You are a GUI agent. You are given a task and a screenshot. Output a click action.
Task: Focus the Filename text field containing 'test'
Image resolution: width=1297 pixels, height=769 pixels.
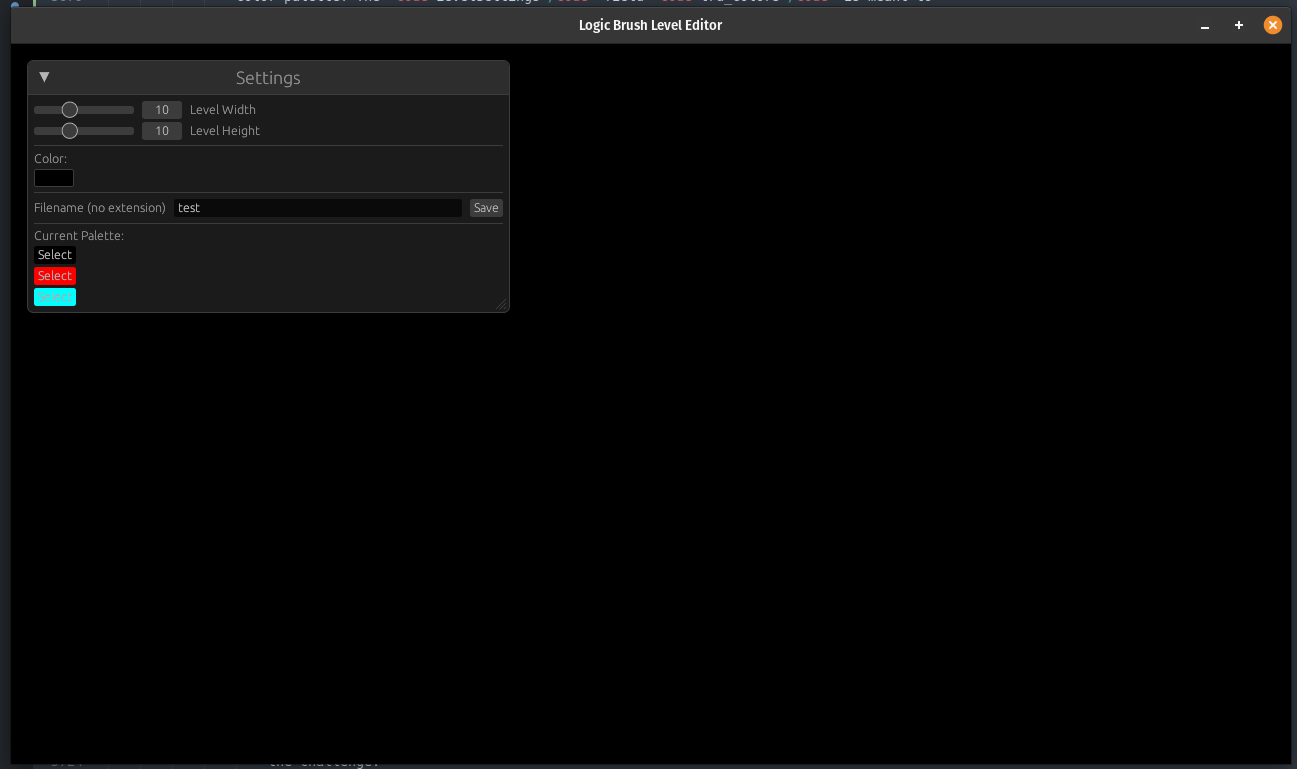(317, 208)
